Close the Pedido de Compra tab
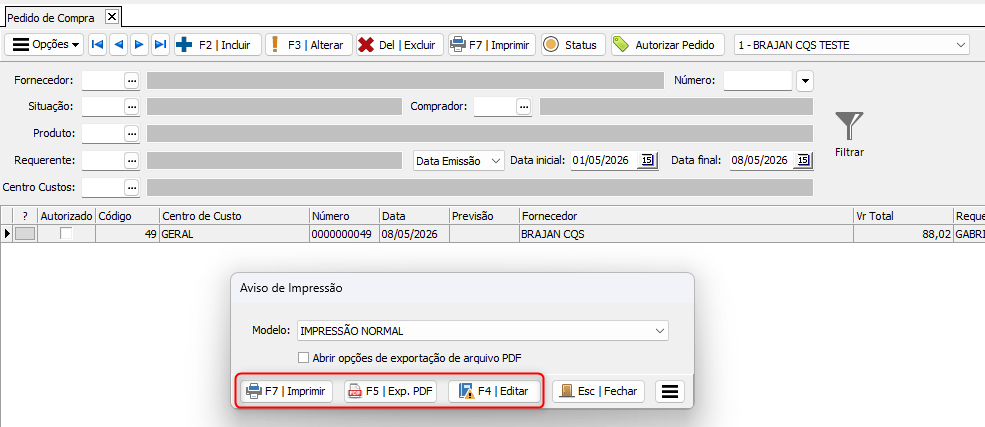 tap(111, 17)
